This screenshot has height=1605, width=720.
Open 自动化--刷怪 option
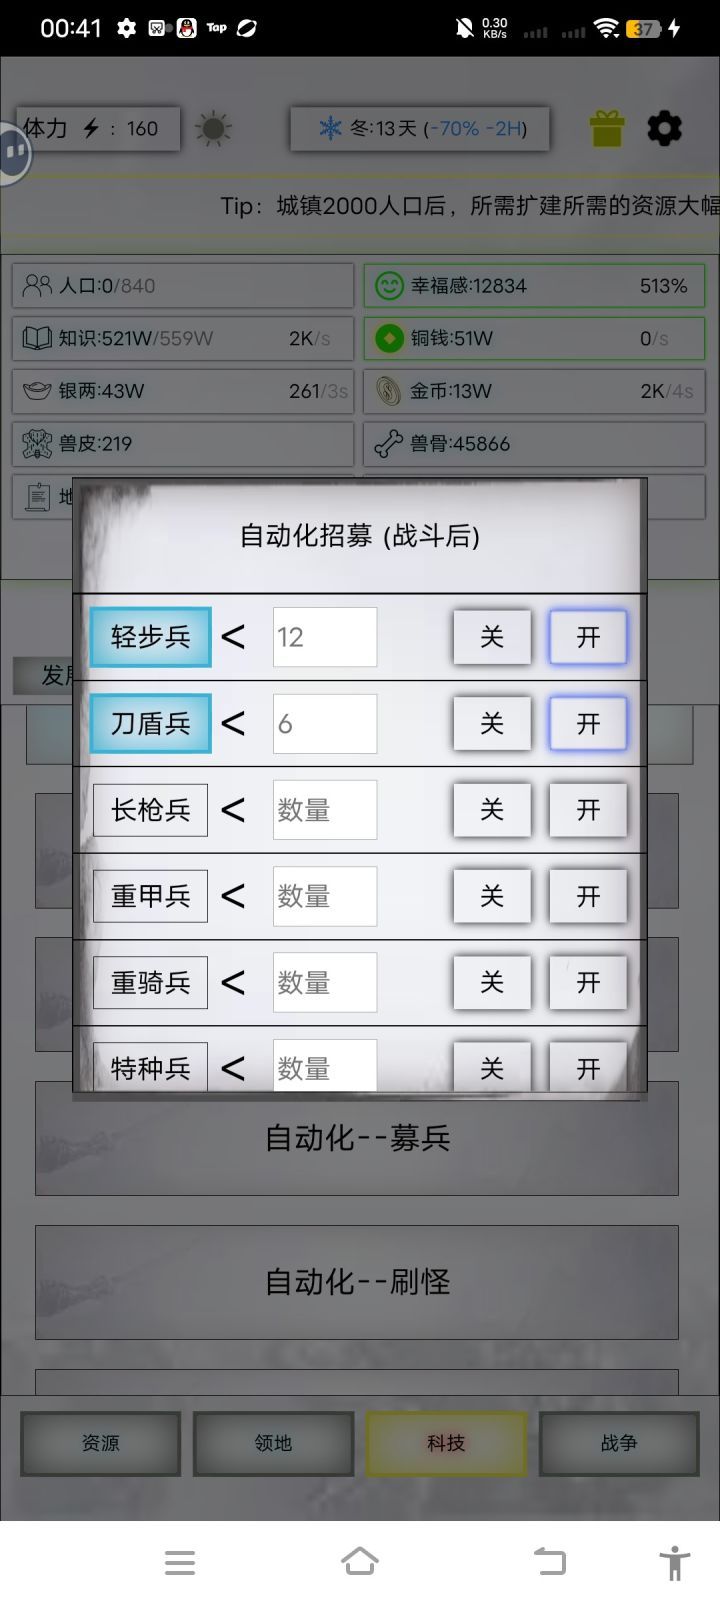point(357,1282)
